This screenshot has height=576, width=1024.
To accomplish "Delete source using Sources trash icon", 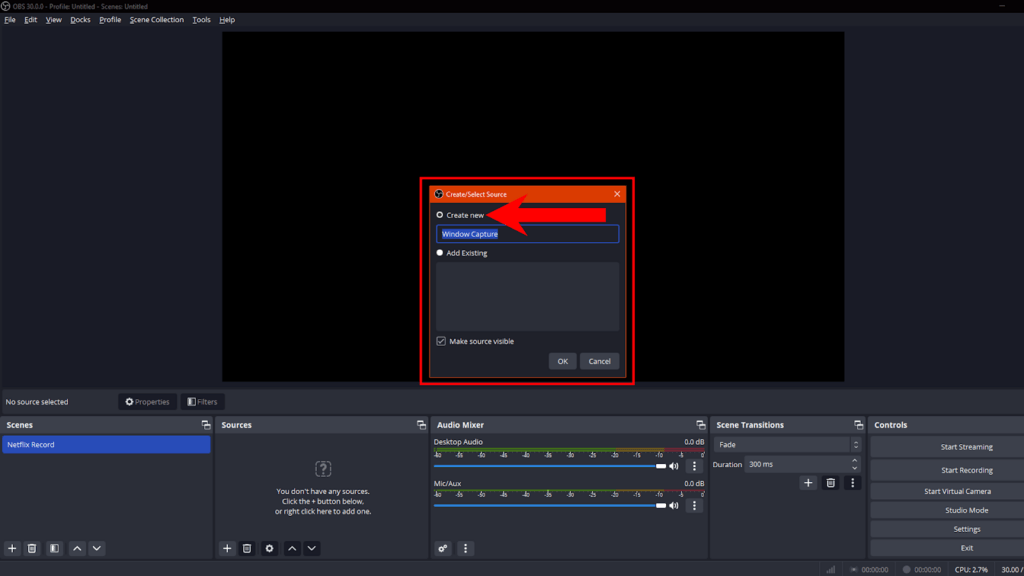I will (247, 549).
